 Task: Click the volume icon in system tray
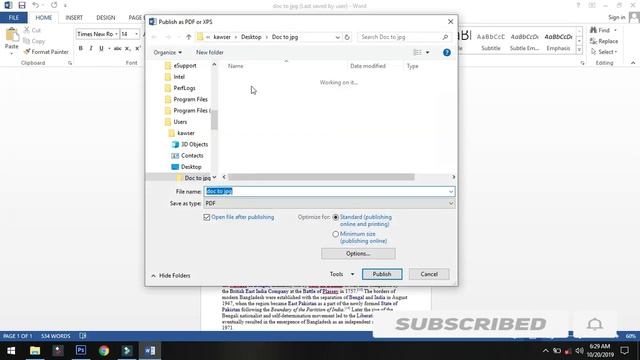click(x=579, y=351)
